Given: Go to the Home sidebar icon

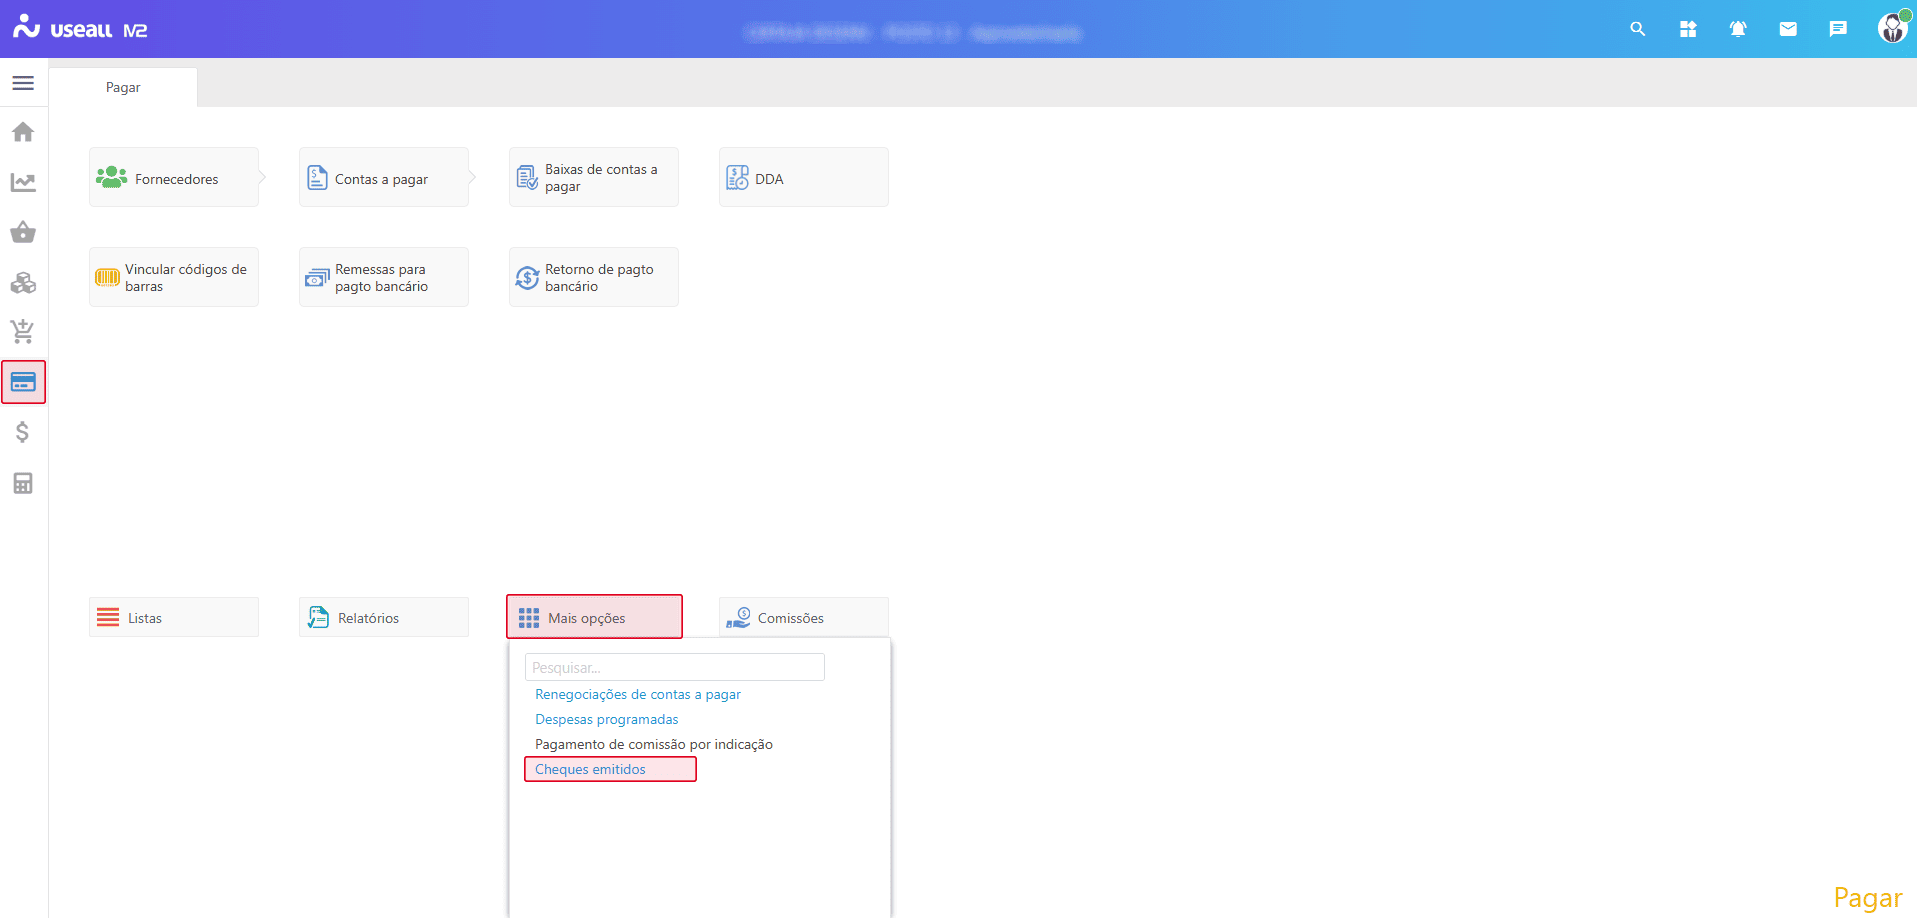Looking at the screenshot, I should pos(23,132).
